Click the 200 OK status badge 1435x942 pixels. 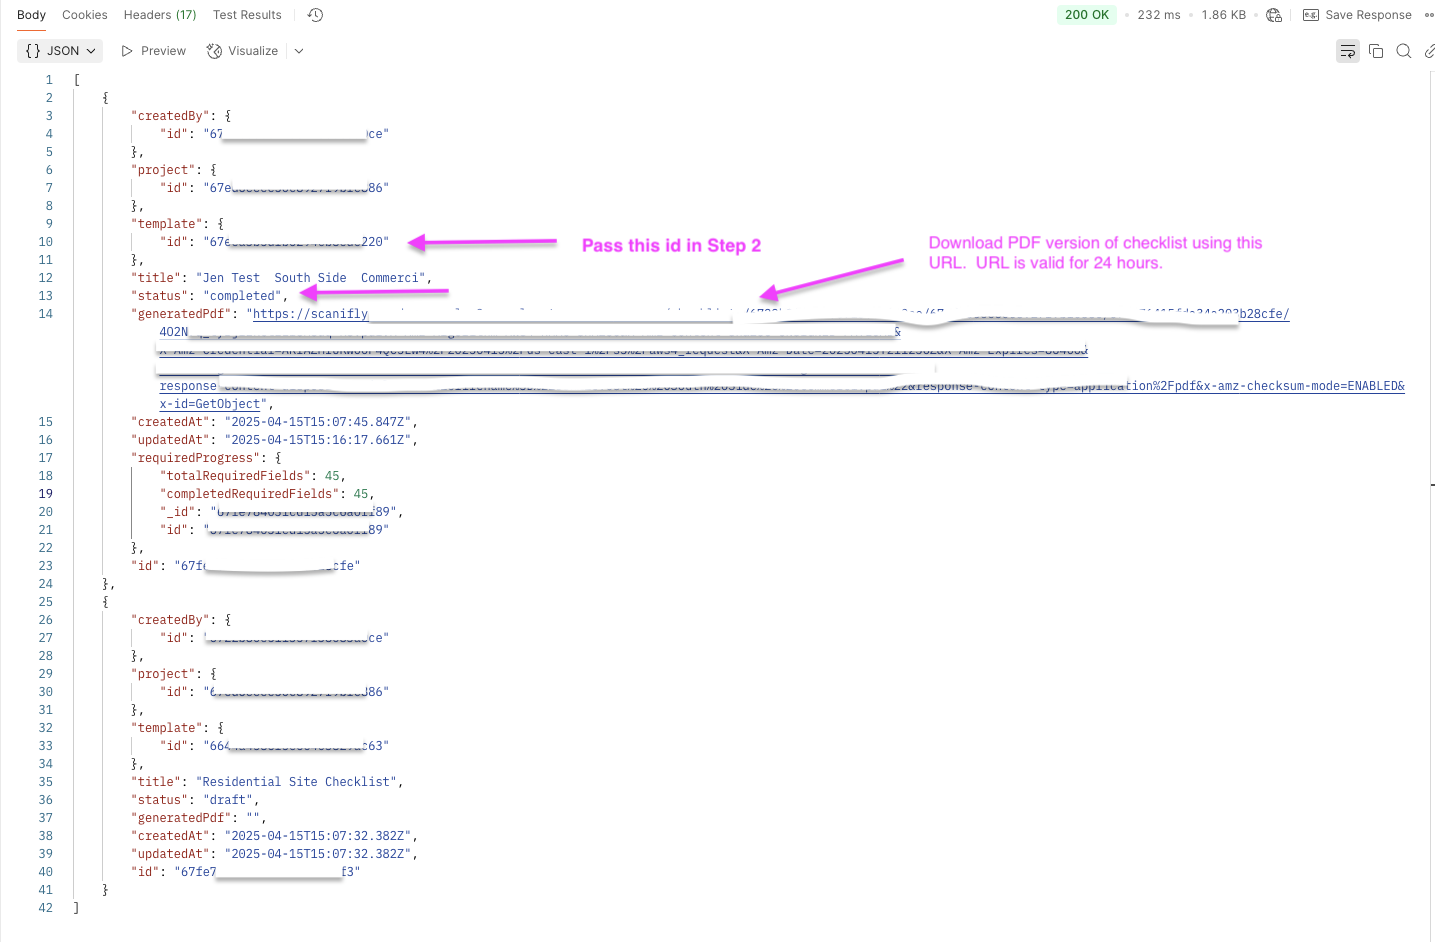[1087, 15]
